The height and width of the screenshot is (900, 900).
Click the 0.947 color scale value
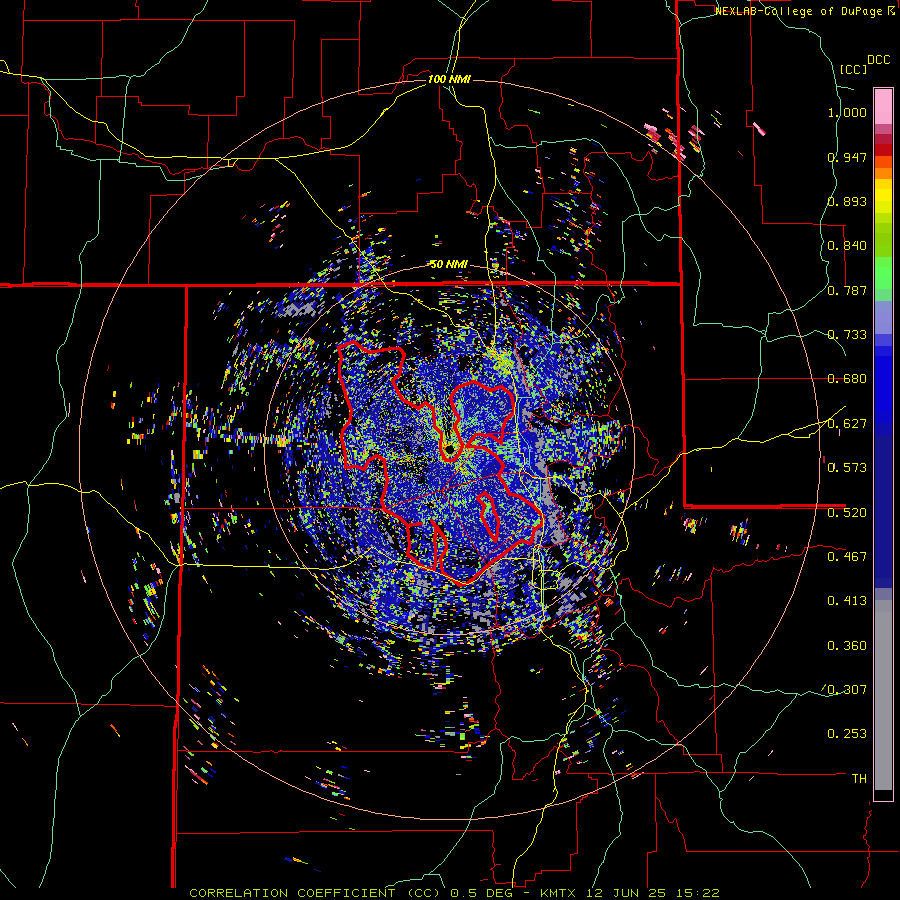click(x=847, y=157)
